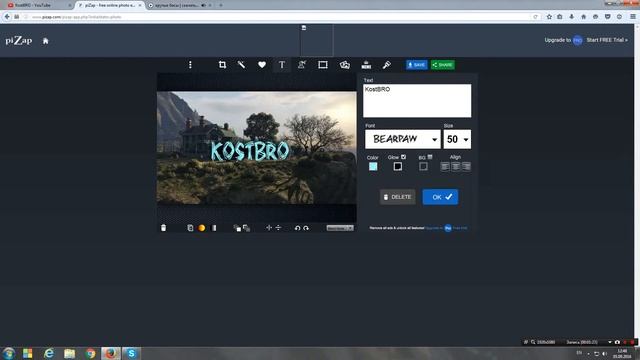640x360 pixels.
Task: Open the Firefox hamburger menu
Action: 633,17
